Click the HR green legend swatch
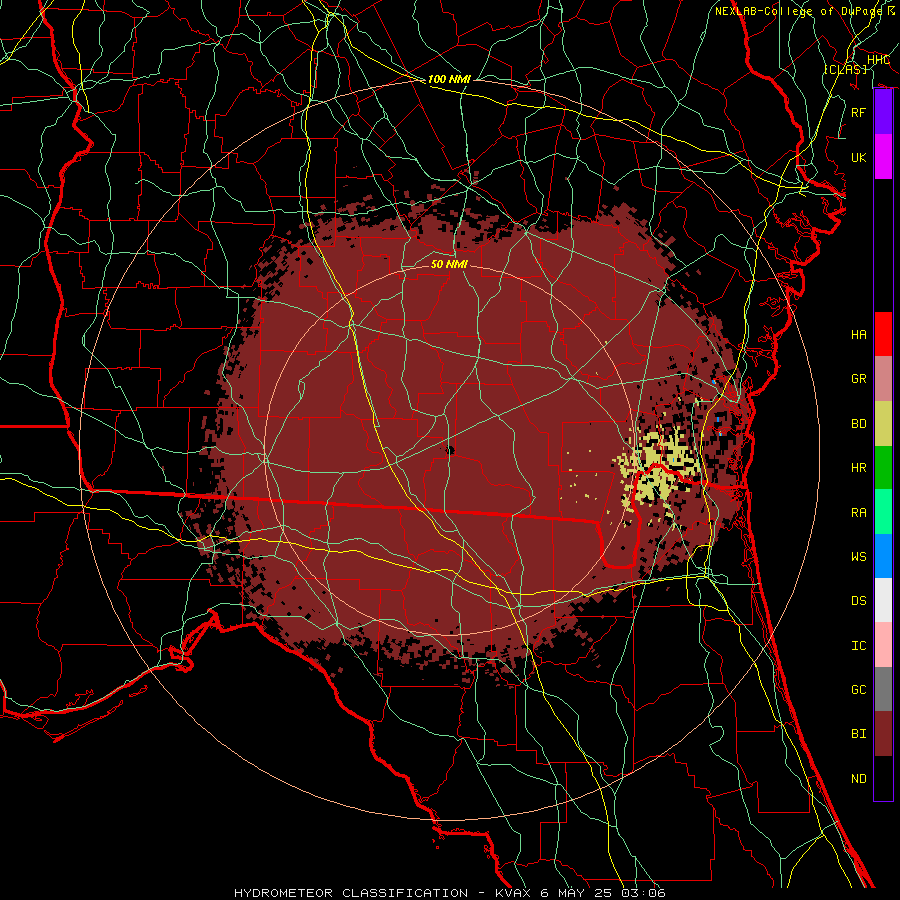 (x=883, y=468)
